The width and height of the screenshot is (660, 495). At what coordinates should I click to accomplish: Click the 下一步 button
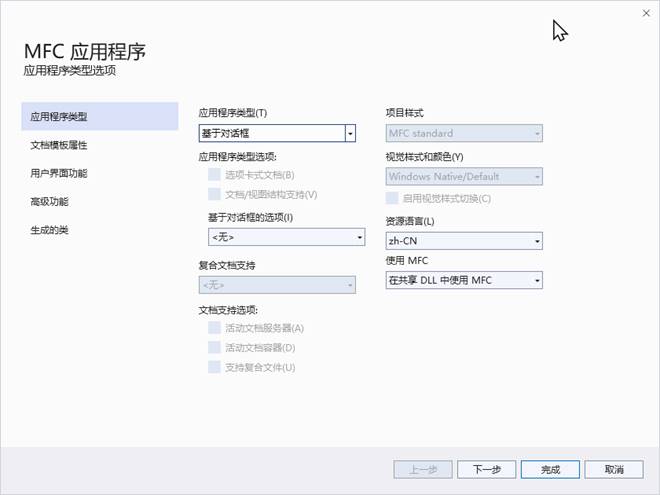[486, 469]
